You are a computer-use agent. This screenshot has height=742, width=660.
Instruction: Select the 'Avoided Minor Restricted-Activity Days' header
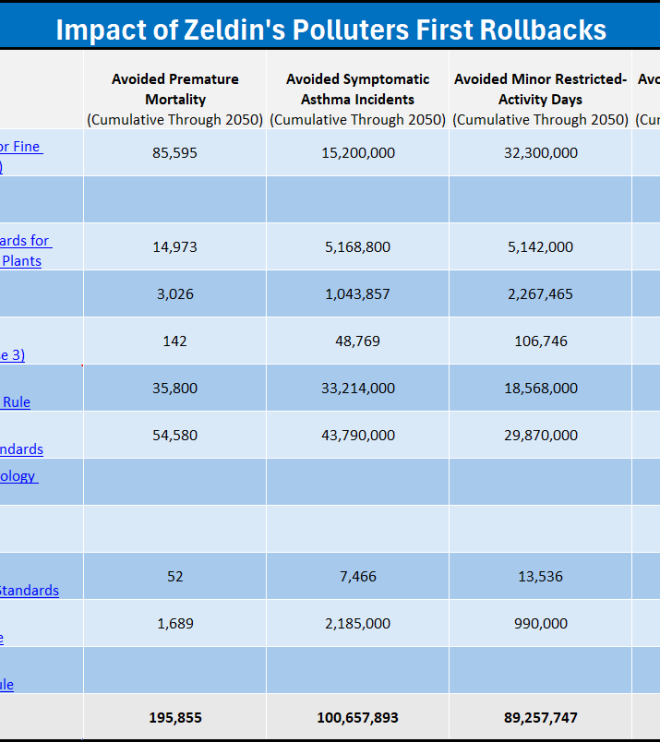(x=540, y=89)
